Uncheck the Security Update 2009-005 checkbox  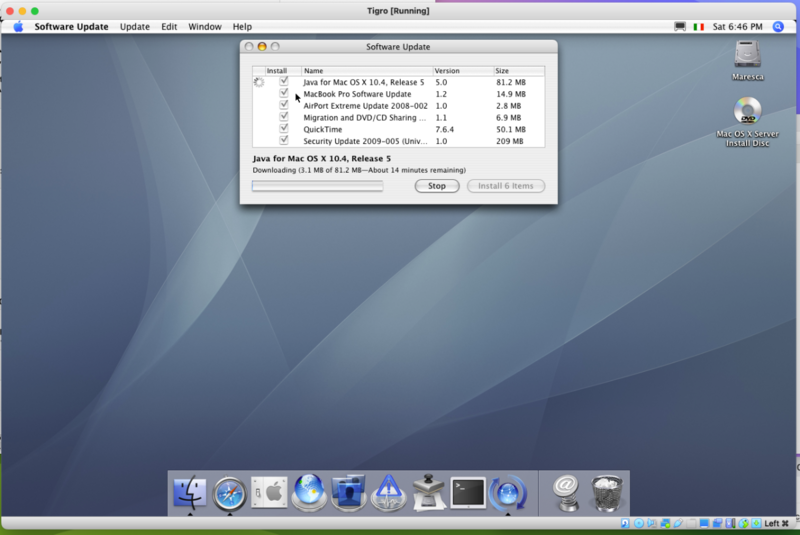tap(284, 140)
